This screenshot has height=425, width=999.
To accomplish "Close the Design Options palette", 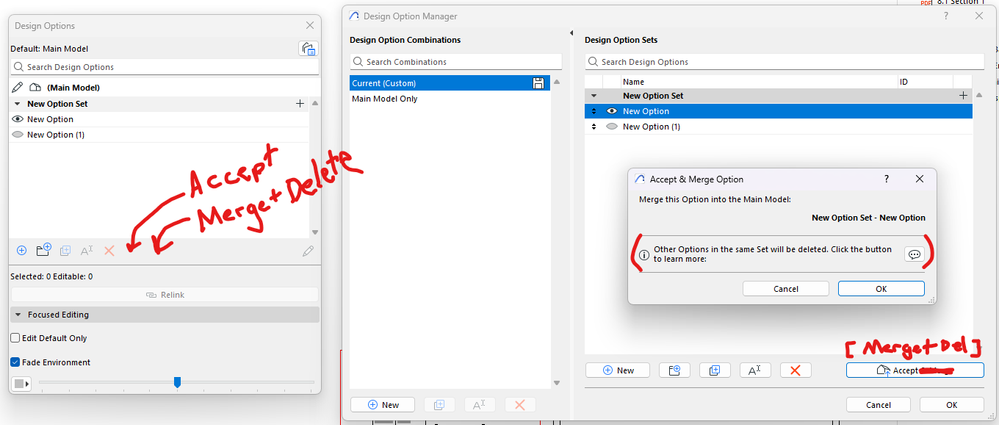I will (310, 25).
